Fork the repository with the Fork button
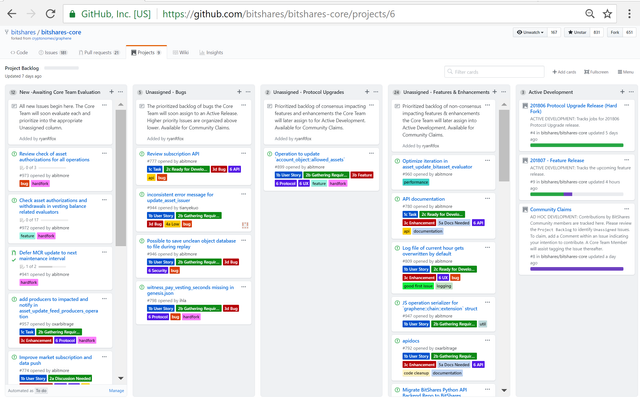 coord(615,32)
